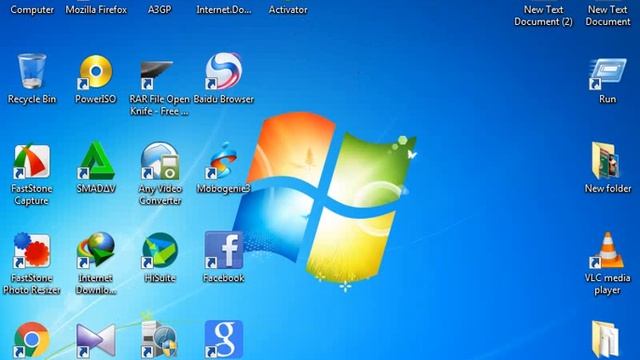Click the Mozilla Firefox label
This screenshot has width=640, height=360.
(x=96, y=10)
